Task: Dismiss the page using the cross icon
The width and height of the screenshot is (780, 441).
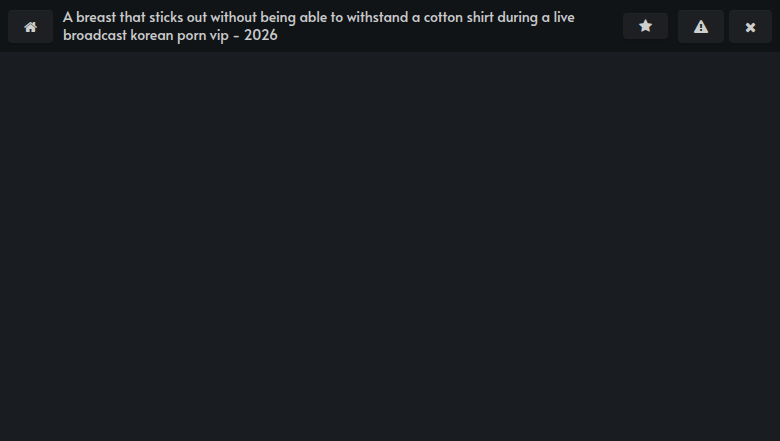Action: click(750, 27)
